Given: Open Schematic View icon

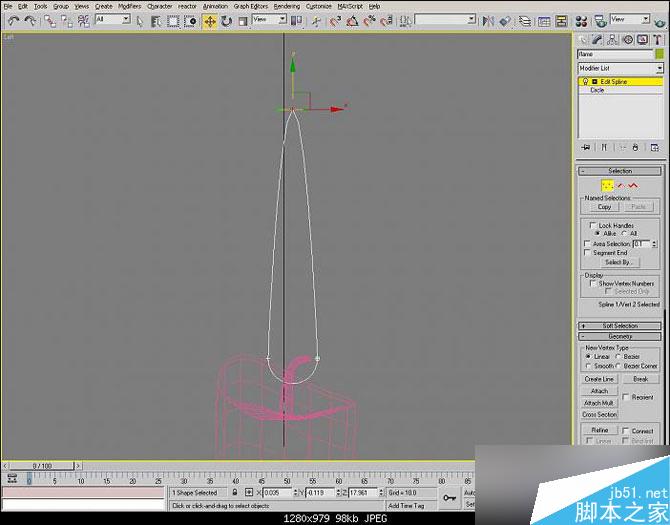Looking at the screenshot, I should click(x=561, y=21).
